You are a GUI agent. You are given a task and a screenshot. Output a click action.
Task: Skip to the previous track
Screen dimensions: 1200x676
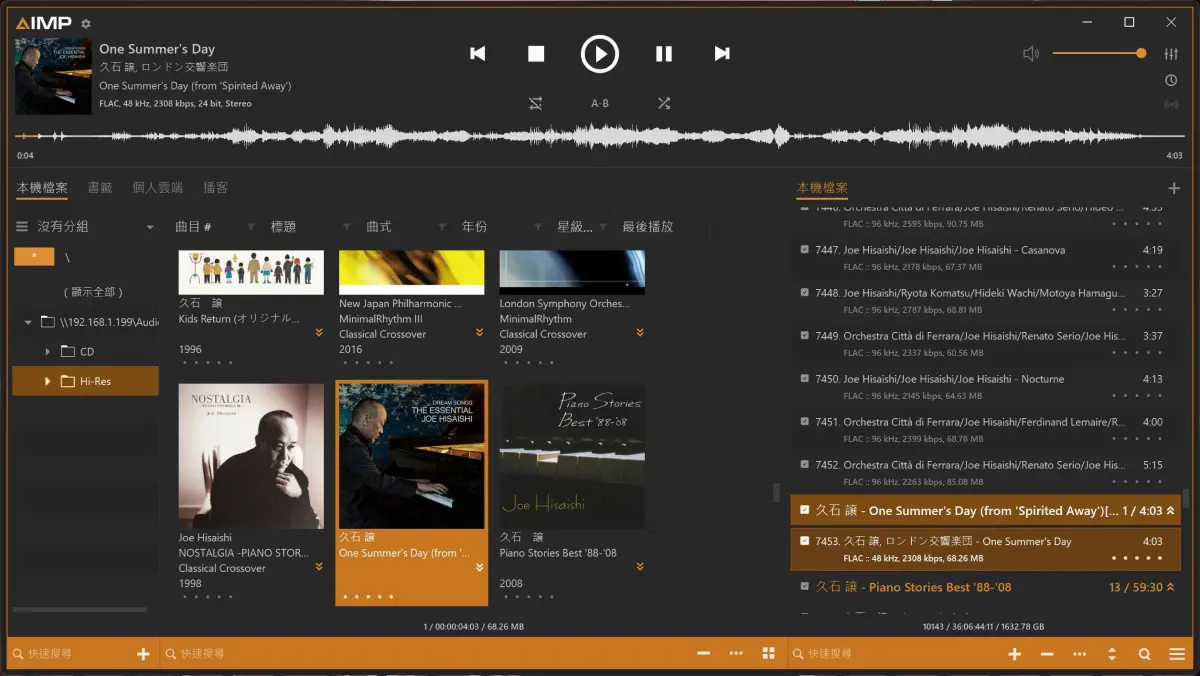tap(478, 54)
